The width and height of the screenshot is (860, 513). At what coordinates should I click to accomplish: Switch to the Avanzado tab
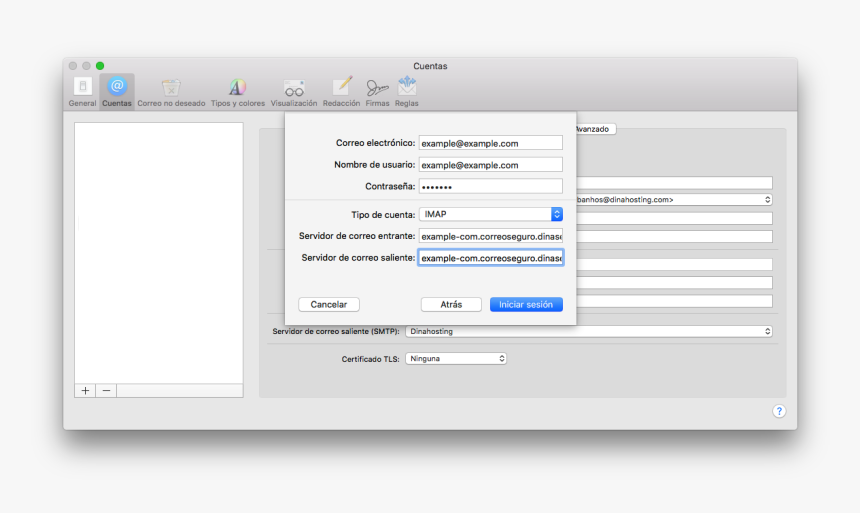coord(595,129)
